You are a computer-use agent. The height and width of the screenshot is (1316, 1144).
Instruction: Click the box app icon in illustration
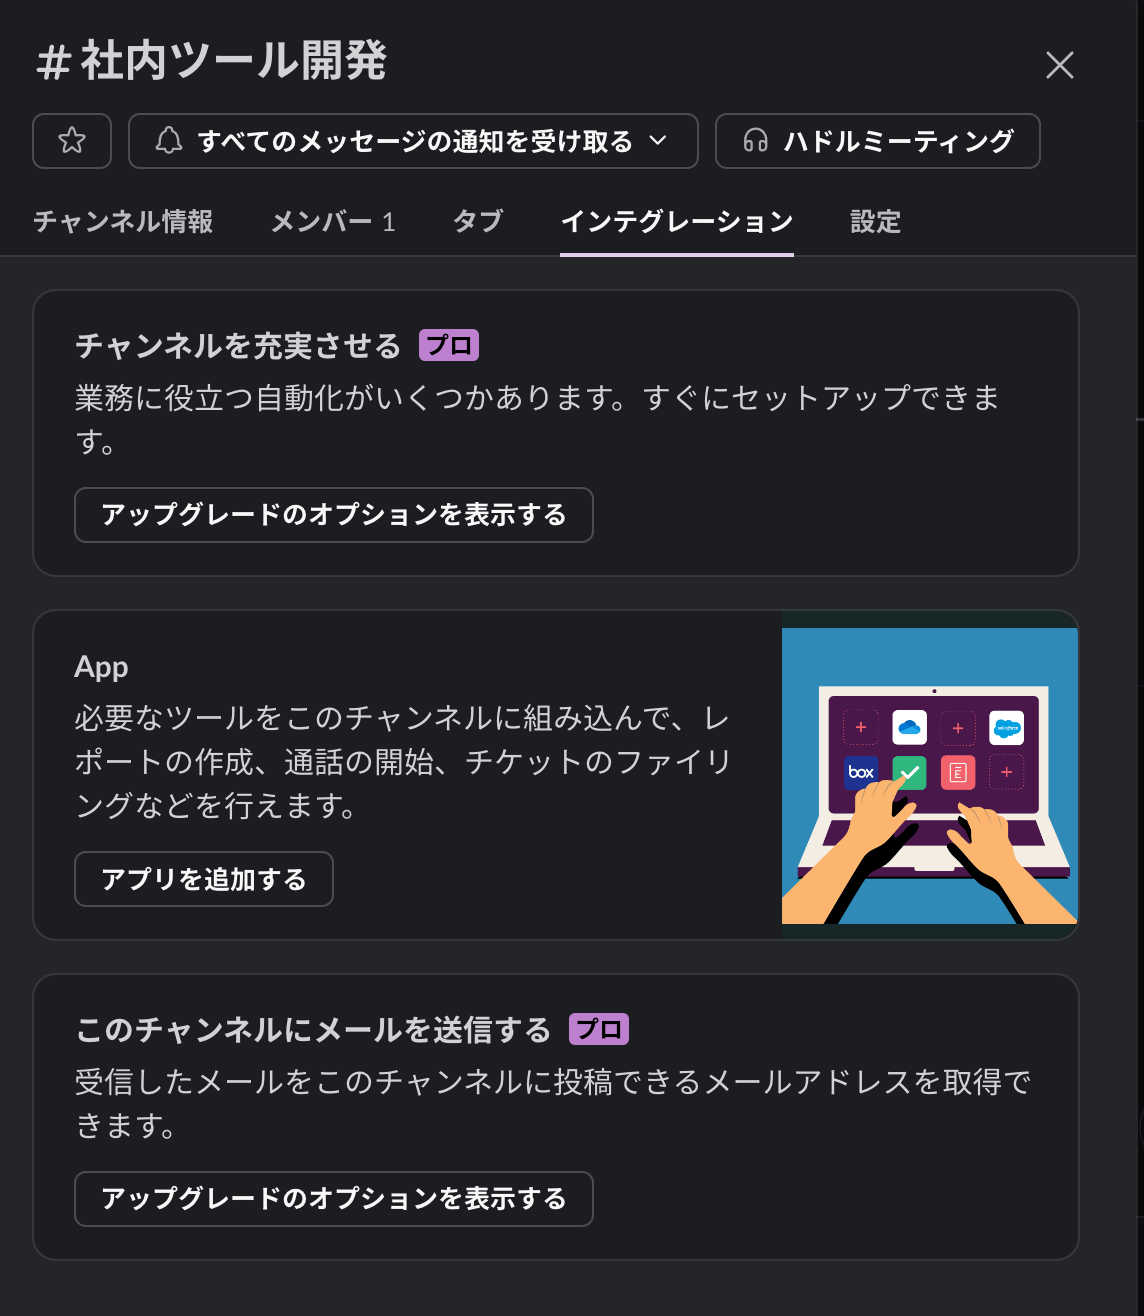click(x=861, y=772)
